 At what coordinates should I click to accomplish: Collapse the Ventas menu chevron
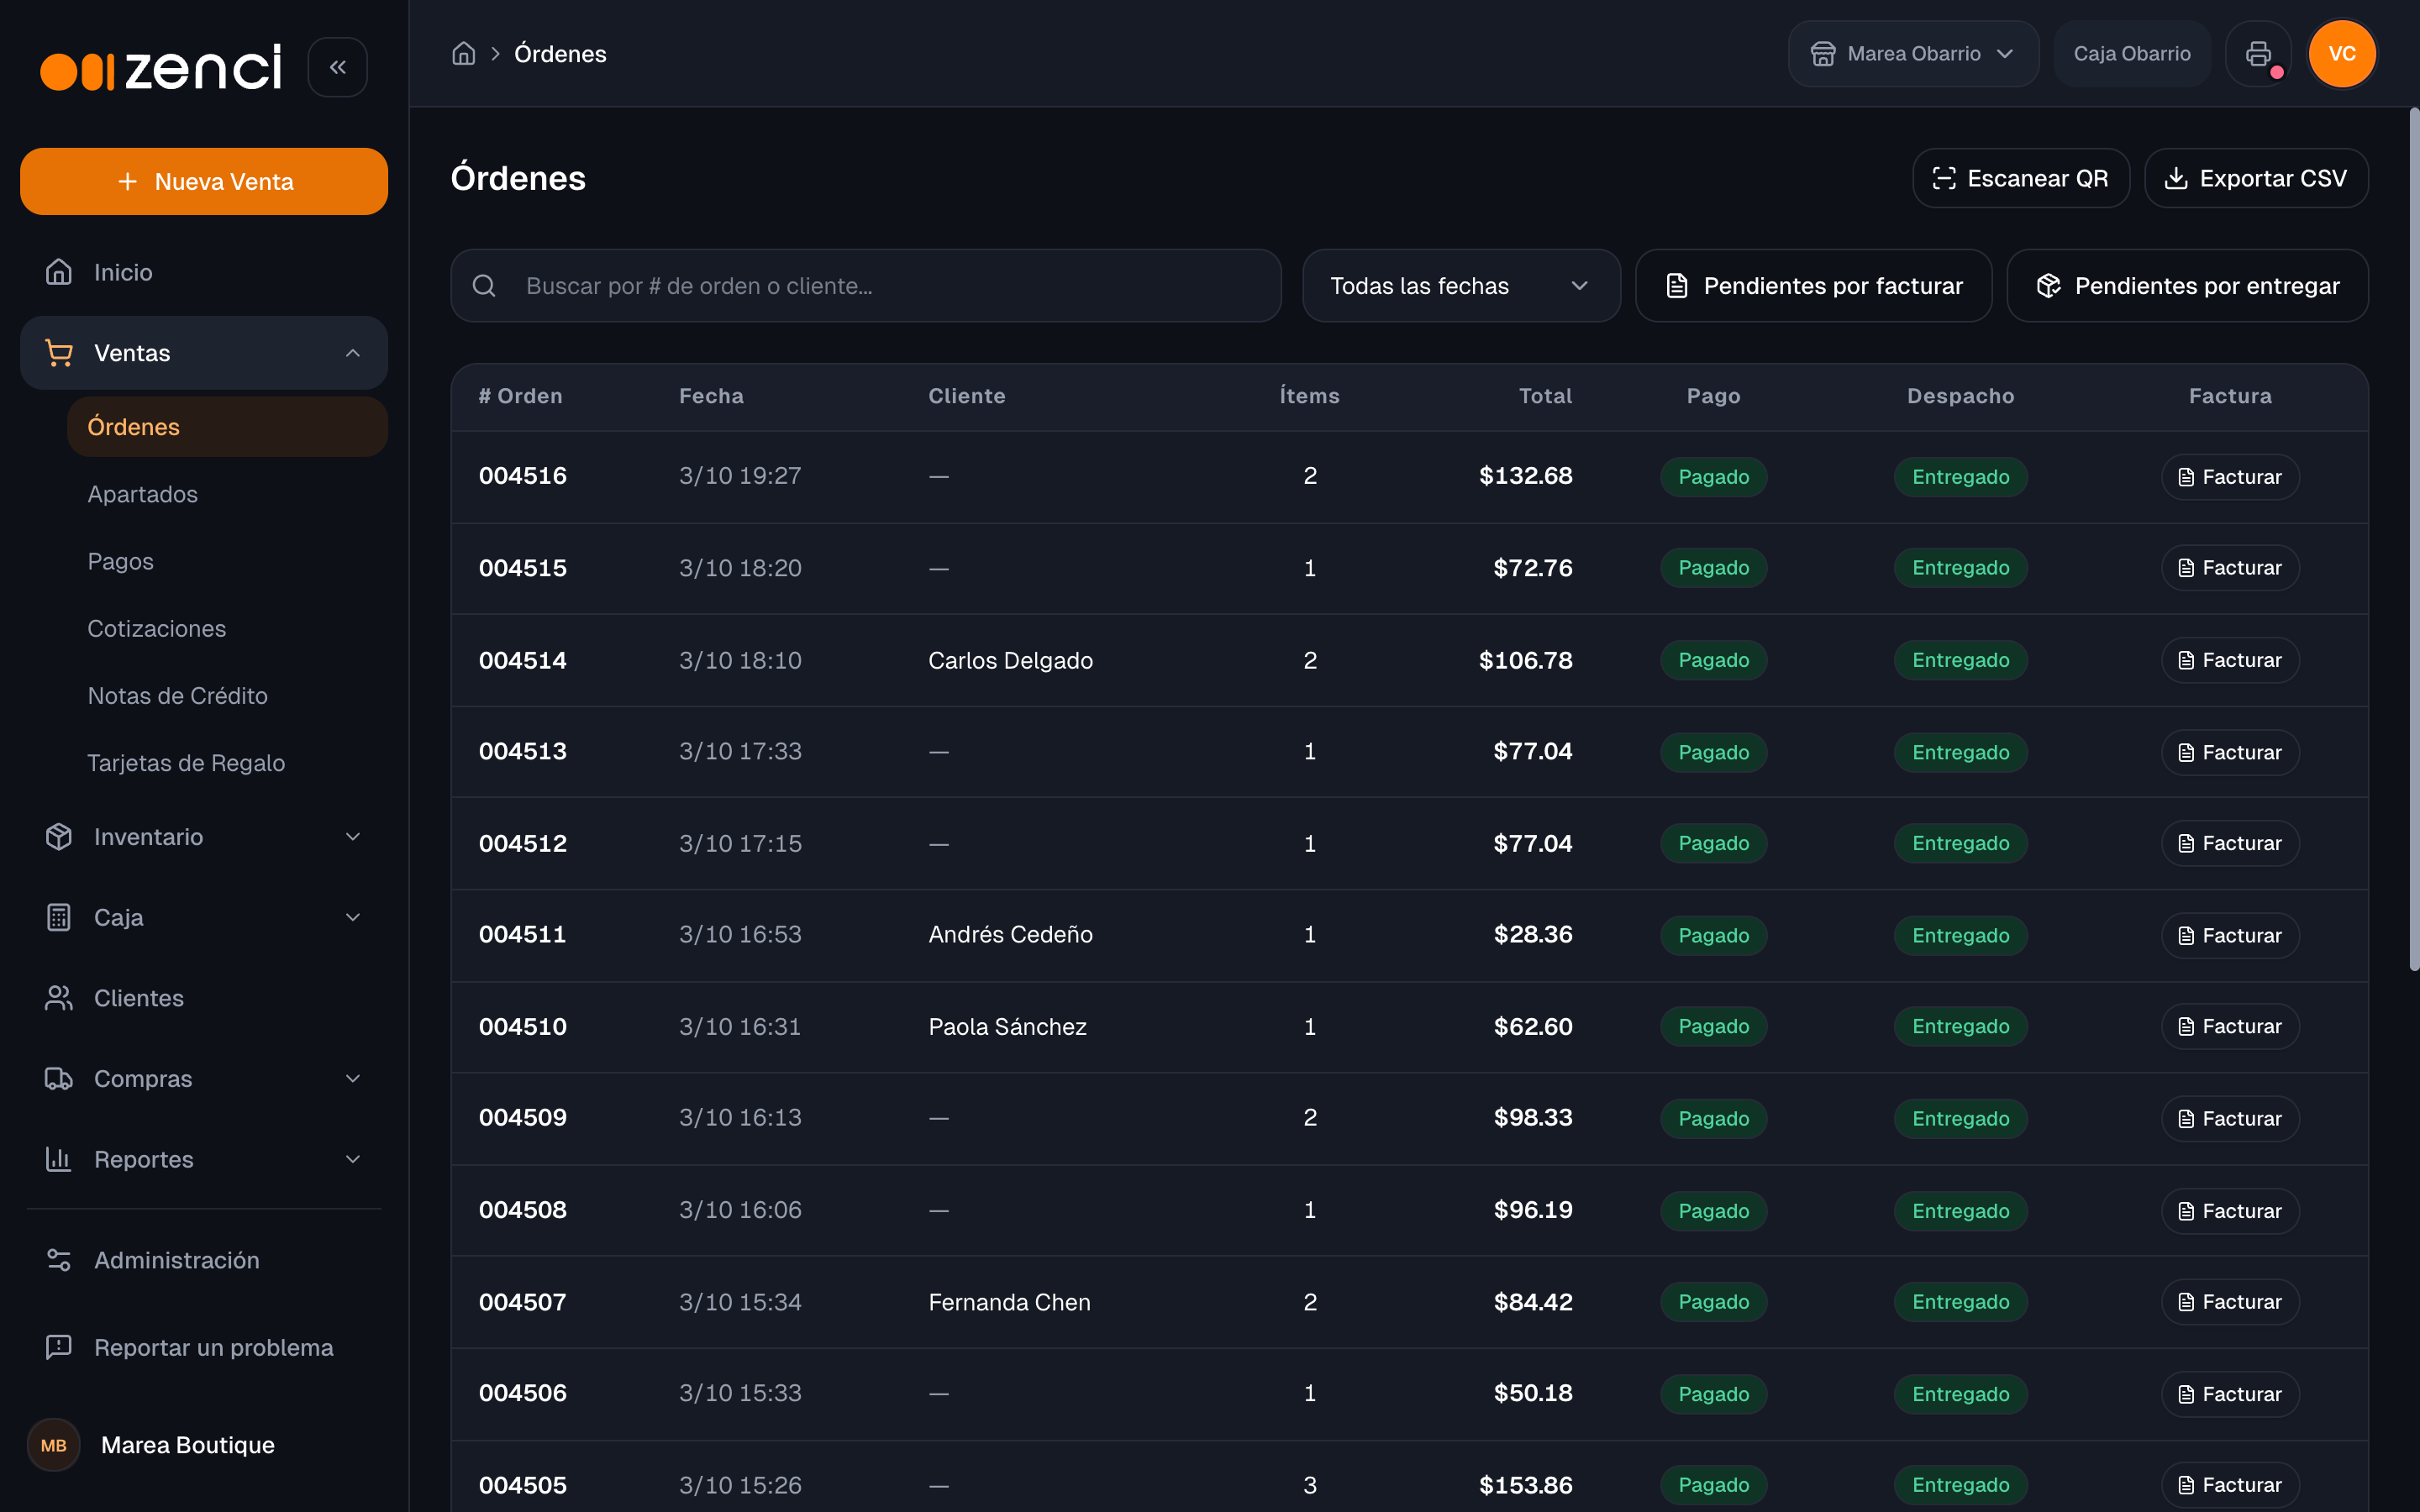(353, 353)
